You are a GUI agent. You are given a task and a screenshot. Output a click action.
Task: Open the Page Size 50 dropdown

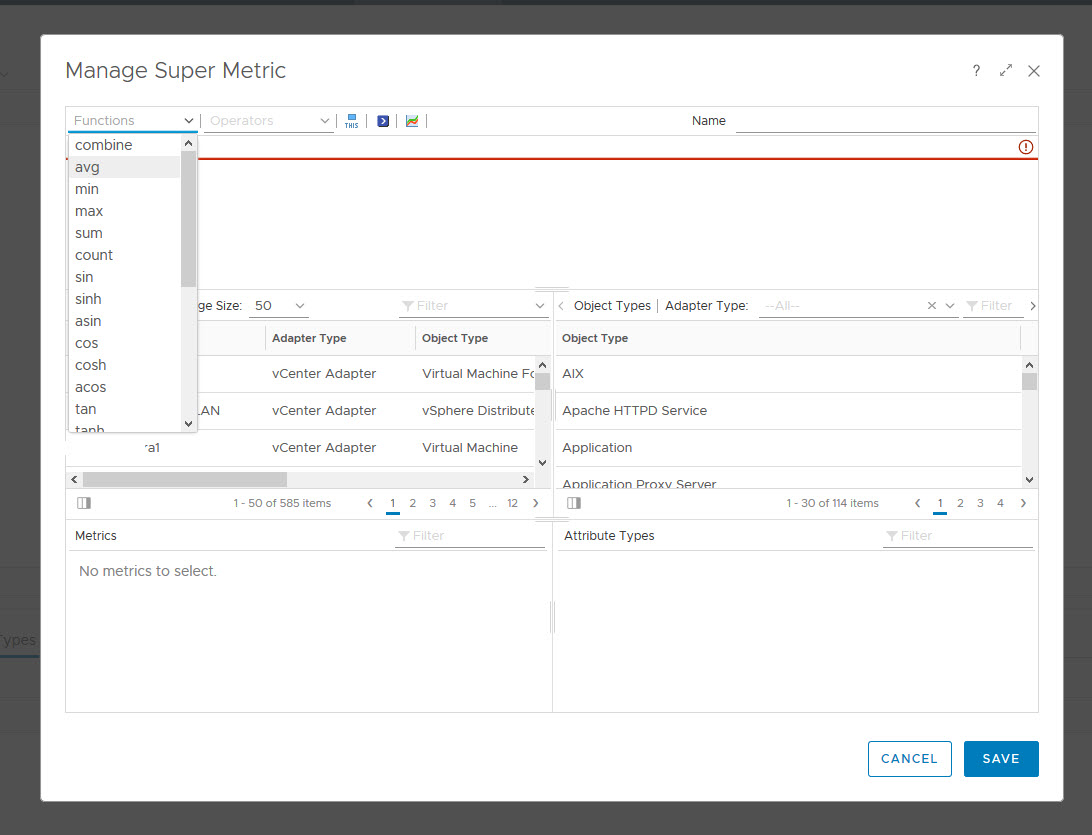point(280,306)
